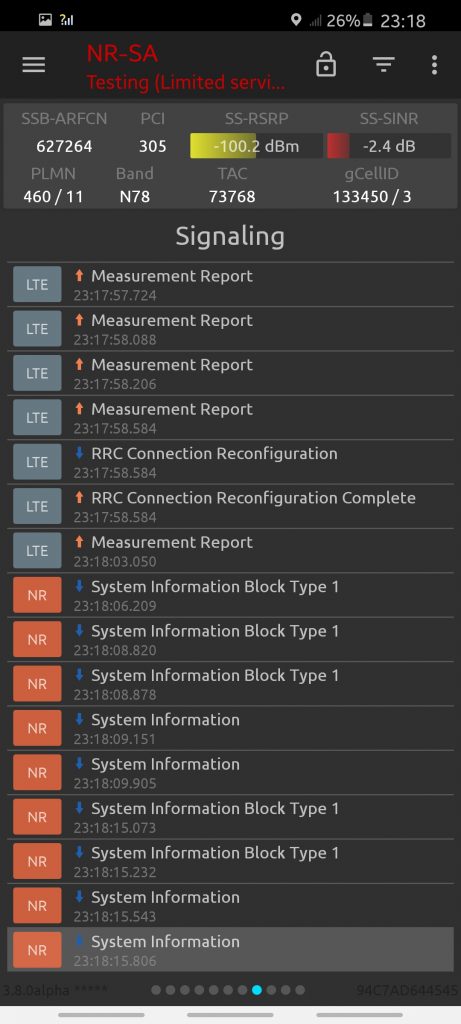Image resolution: width=461 pixels, height=1024 pixels.
Task: Open System Information entry at 23:18:15.806
Action: (x=230, y=950)
